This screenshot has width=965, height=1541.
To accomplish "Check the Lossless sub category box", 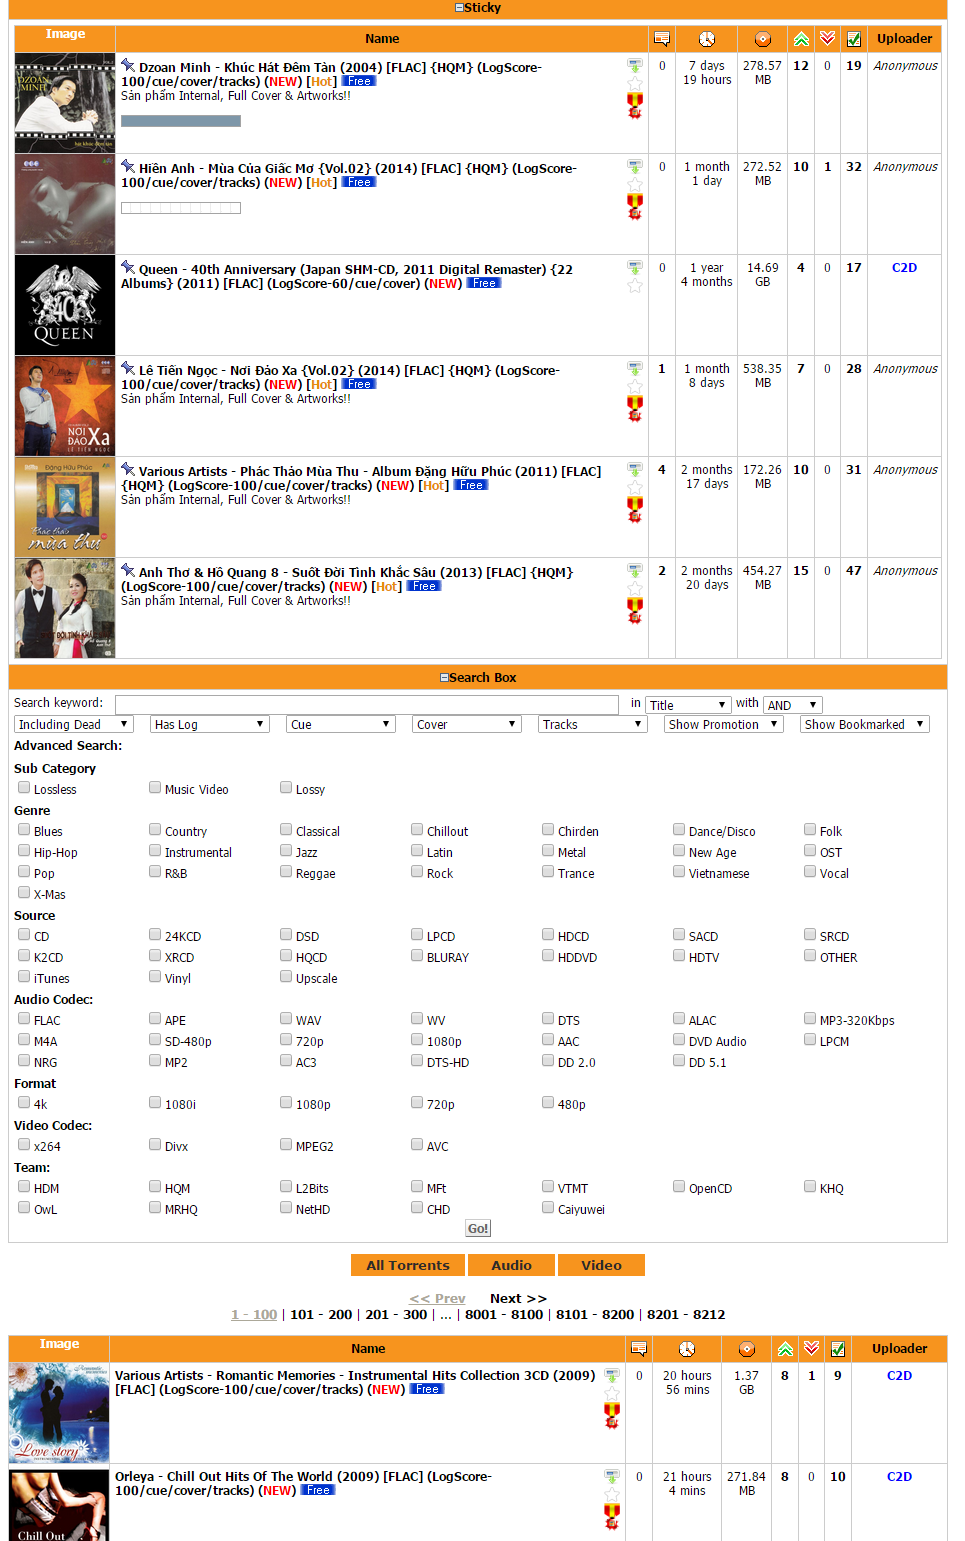I will (24, 788).
